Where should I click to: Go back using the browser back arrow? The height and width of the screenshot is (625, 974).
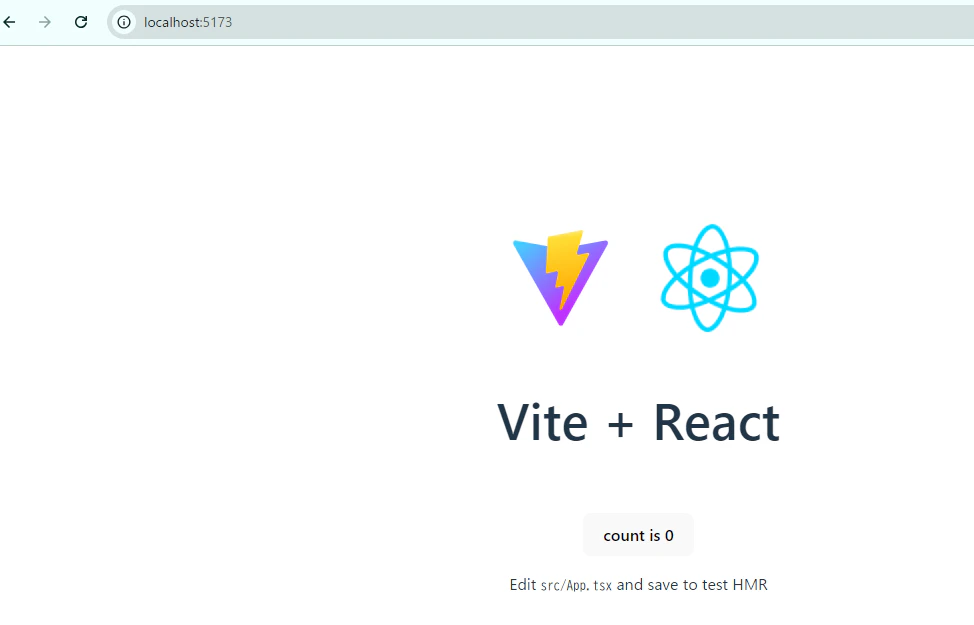click(x=9, y=22)
